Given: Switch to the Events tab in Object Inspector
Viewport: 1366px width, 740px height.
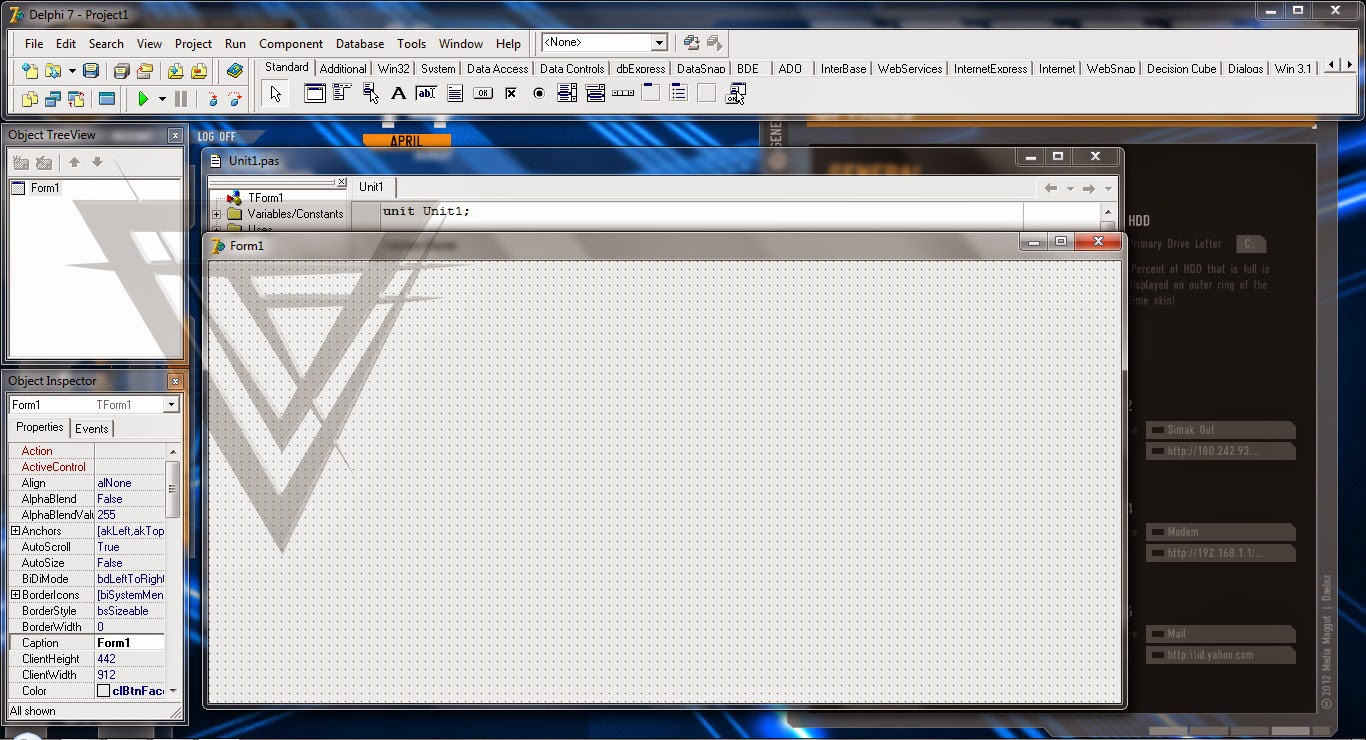Looking at the screenshot, I should (92, 428).
